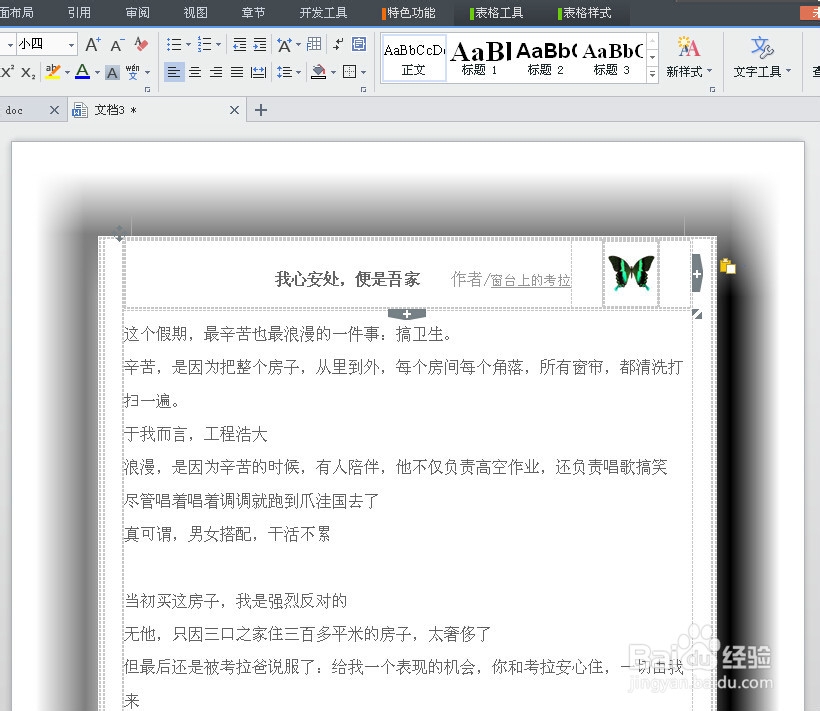Increase the font size one step
Screen dimensions: 820x711
click(93, 45)
